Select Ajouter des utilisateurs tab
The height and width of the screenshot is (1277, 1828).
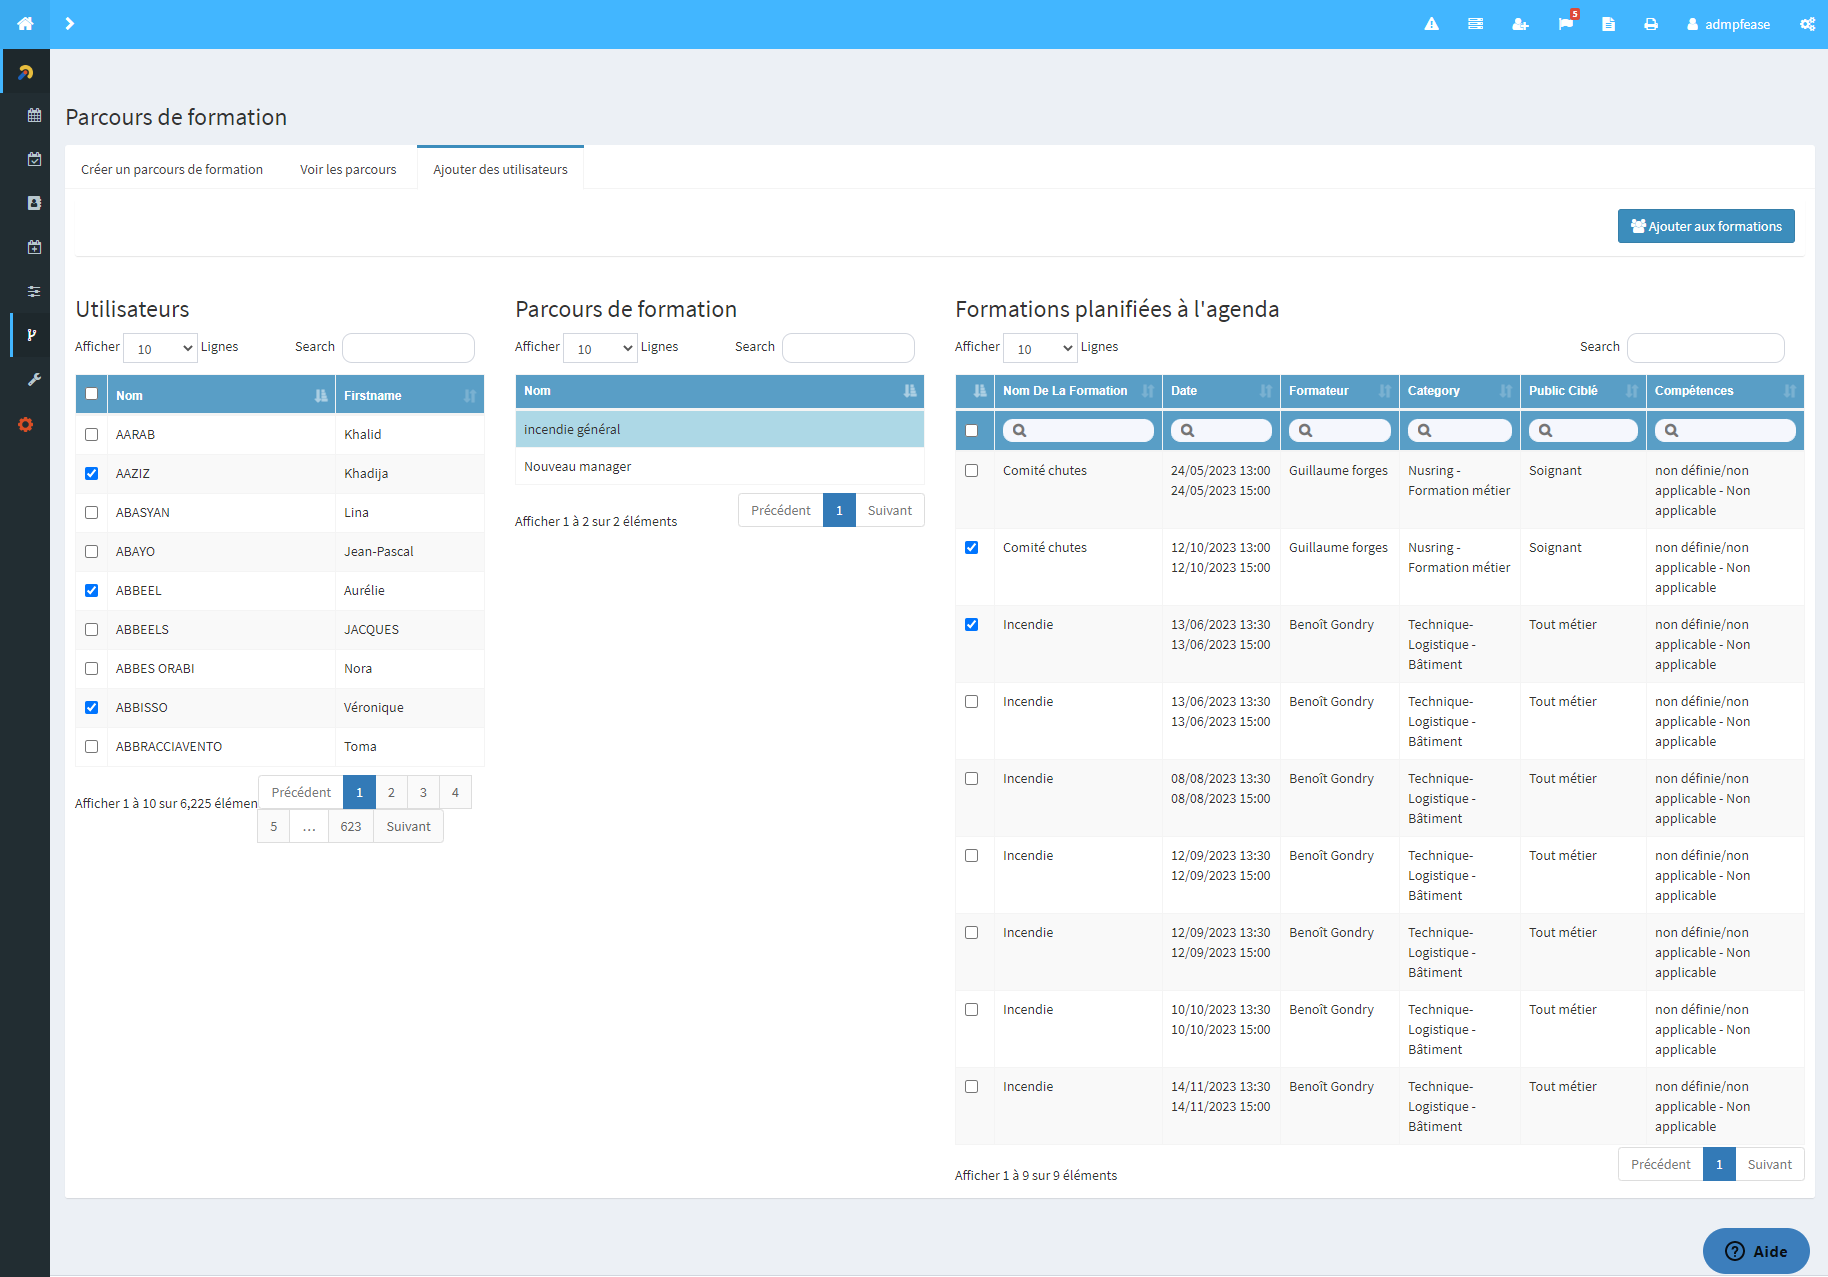[500, 169]
